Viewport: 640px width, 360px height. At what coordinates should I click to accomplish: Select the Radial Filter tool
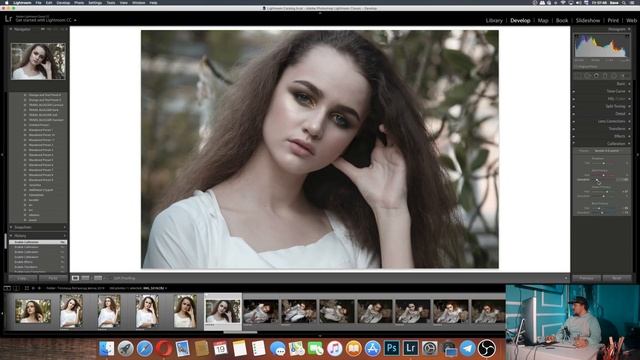(614, 76)
